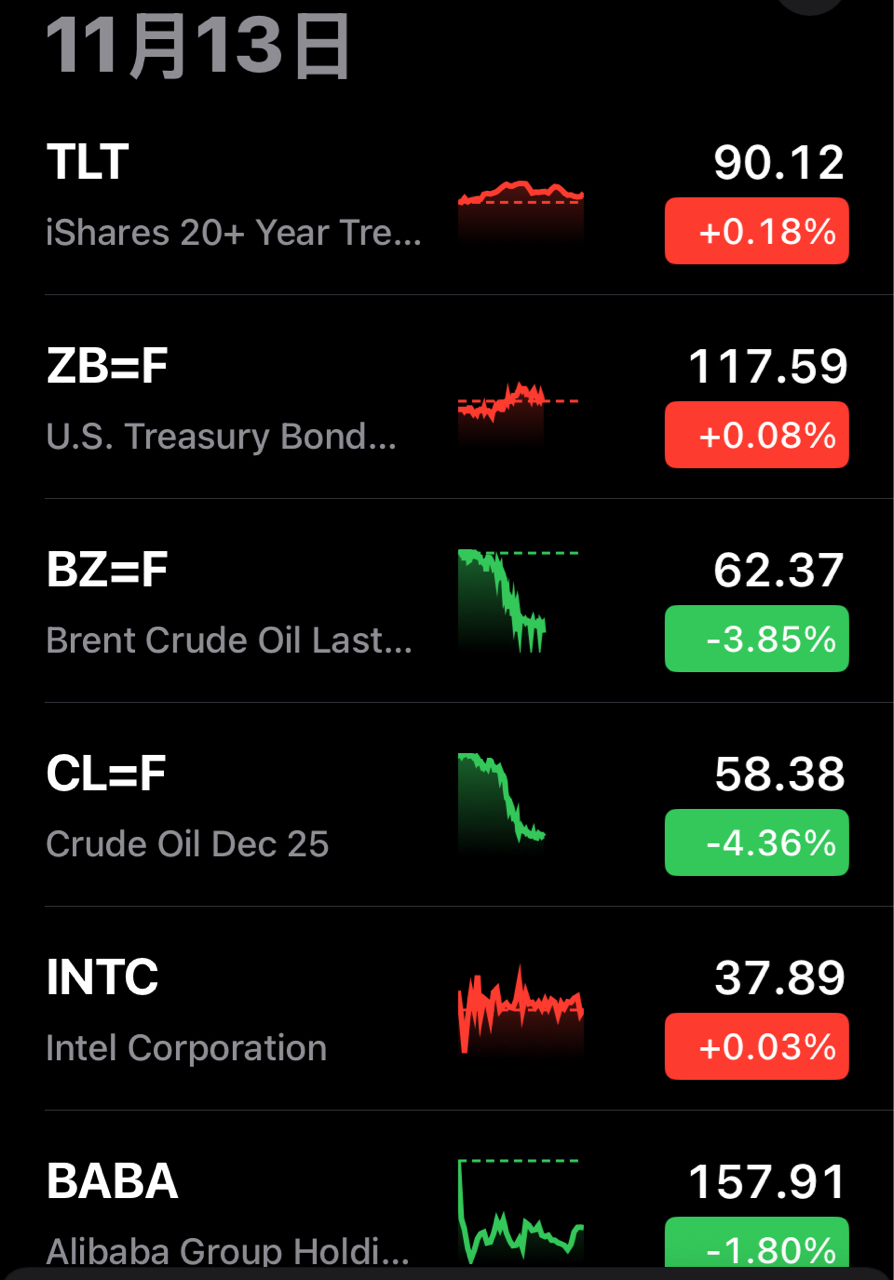Open the Crude Oil Dec 25 label

[187, 844]
